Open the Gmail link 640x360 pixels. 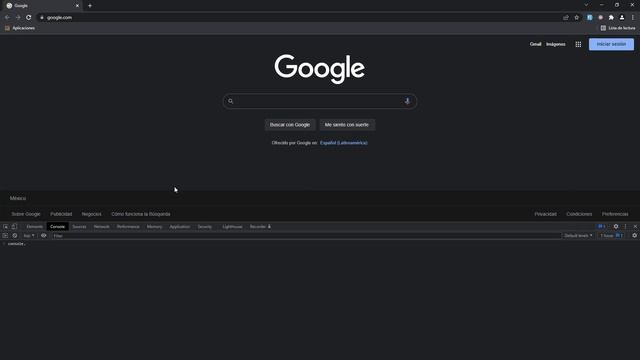[536, 44]
